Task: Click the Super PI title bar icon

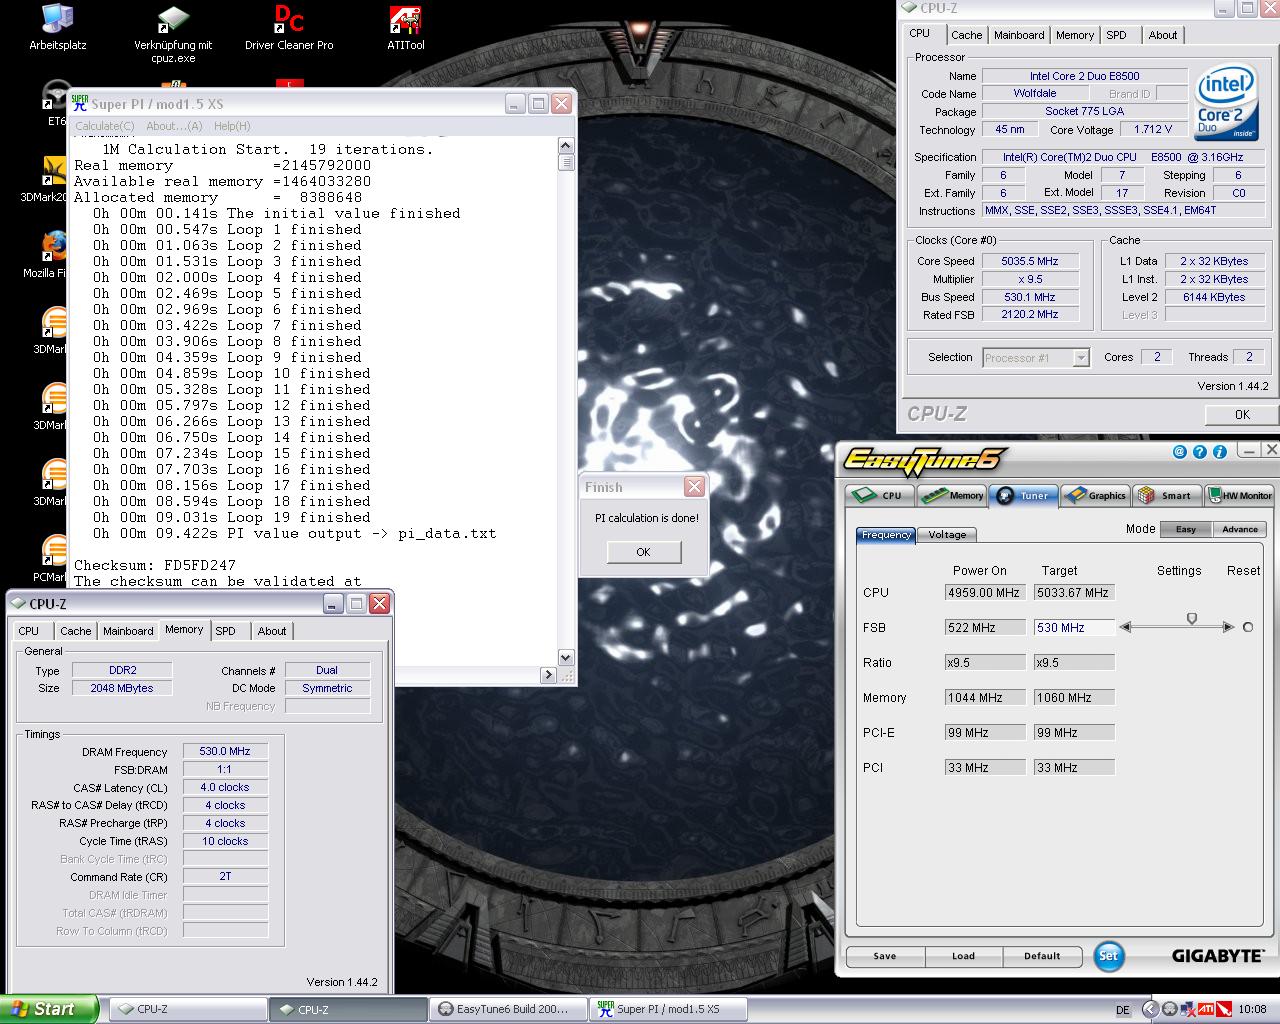Action: (80, 103)
